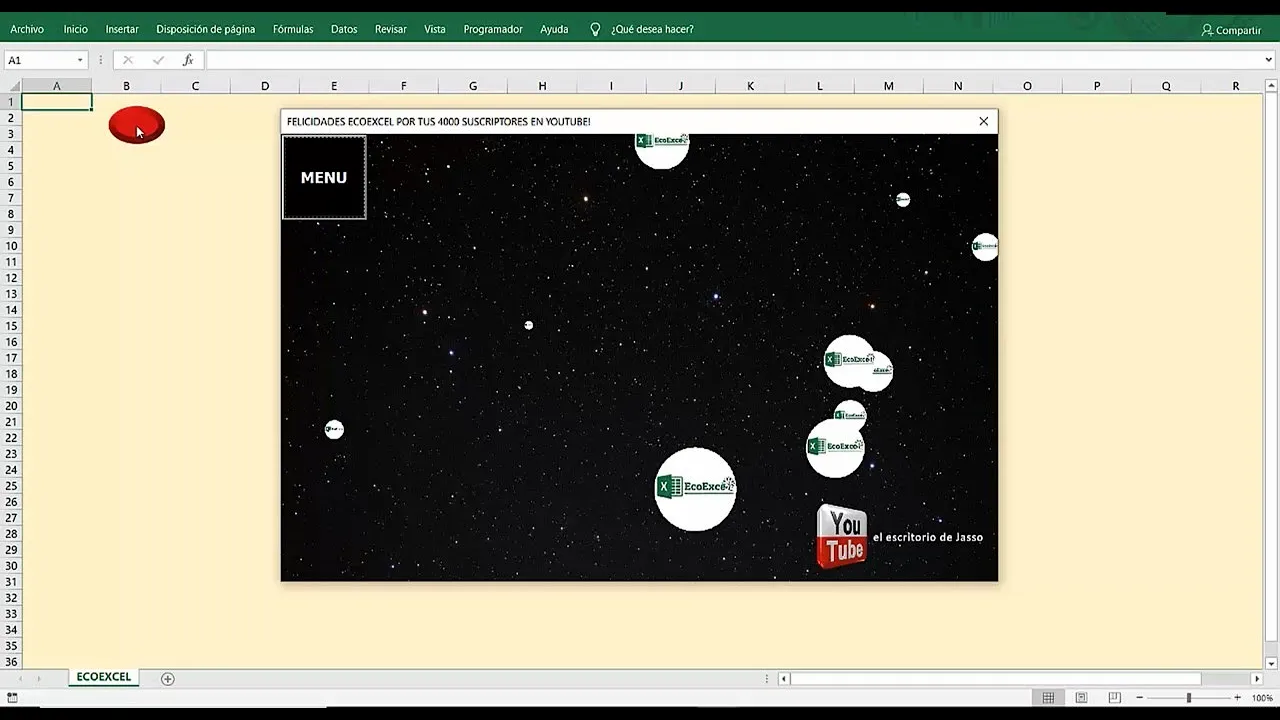Click the YouTube logo in the dialog
The height and width of the screenshot is (720, 1280).
(842, 536)
